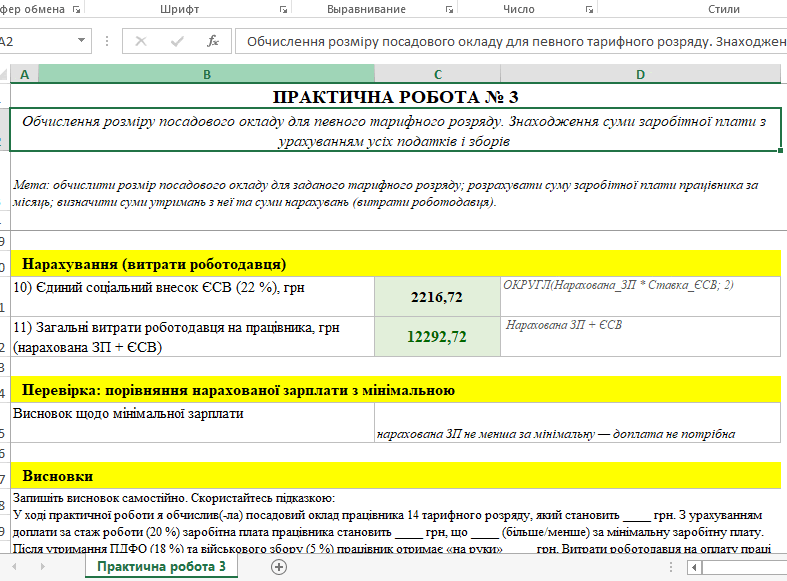Image resolution: width=787 pixels, height=581 pixels.
Task: Click the Выравнивание group label
Action: 366,9
